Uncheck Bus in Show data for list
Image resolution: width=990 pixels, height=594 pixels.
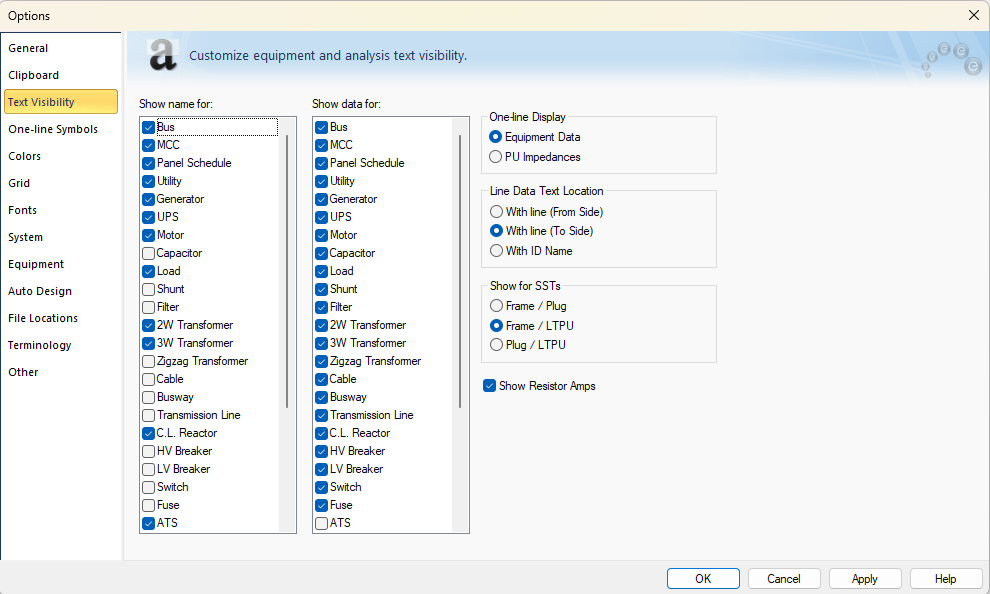(x=321, y=128)
